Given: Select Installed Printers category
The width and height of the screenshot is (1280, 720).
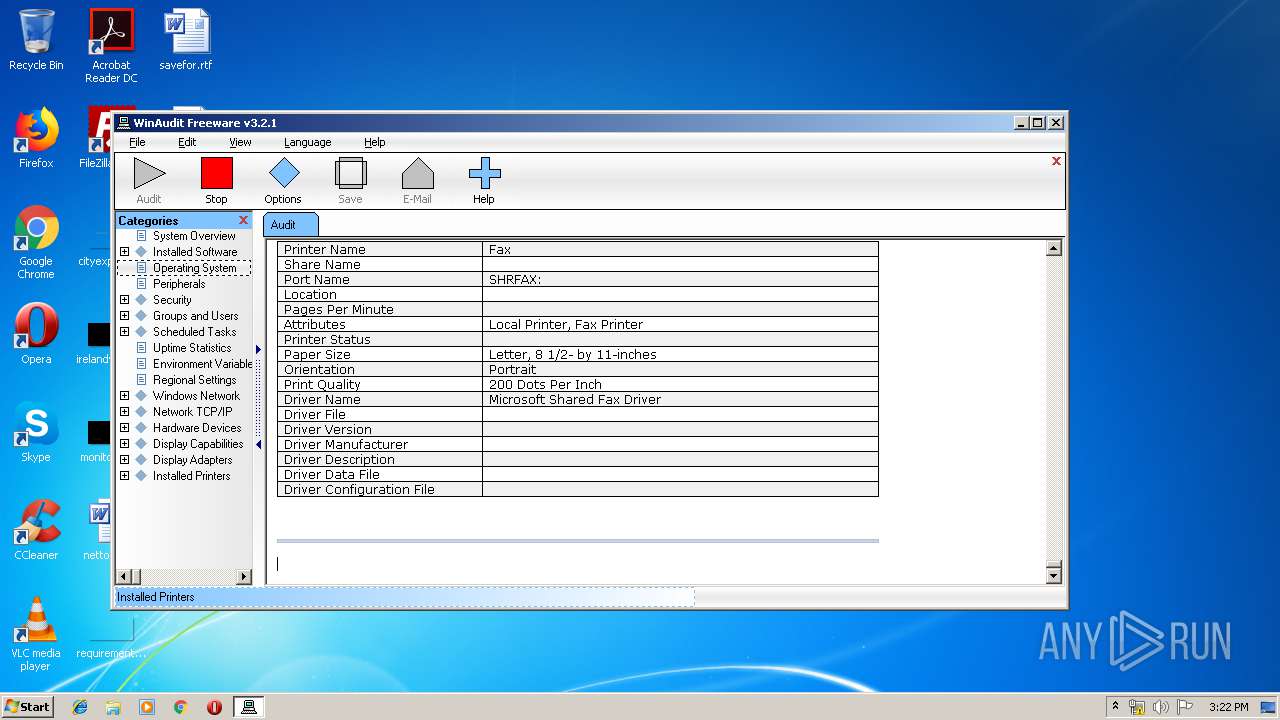Looking at the screenshot, I should click(192, 476).
